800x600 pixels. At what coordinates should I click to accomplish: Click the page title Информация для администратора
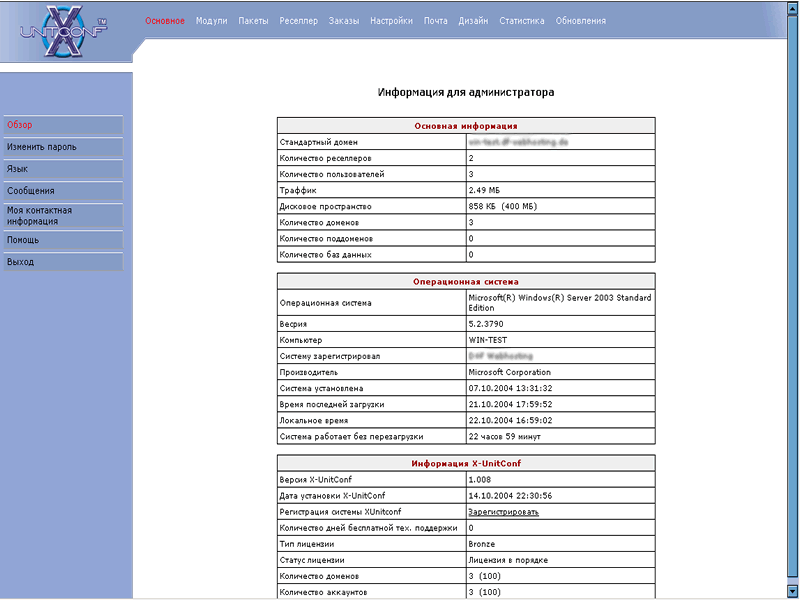tap(466, 92)
